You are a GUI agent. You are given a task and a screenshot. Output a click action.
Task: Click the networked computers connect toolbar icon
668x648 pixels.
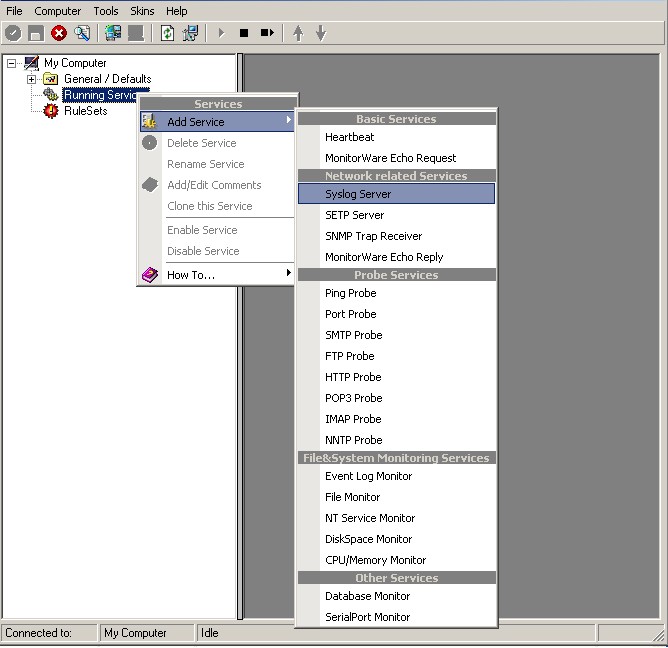113,33
